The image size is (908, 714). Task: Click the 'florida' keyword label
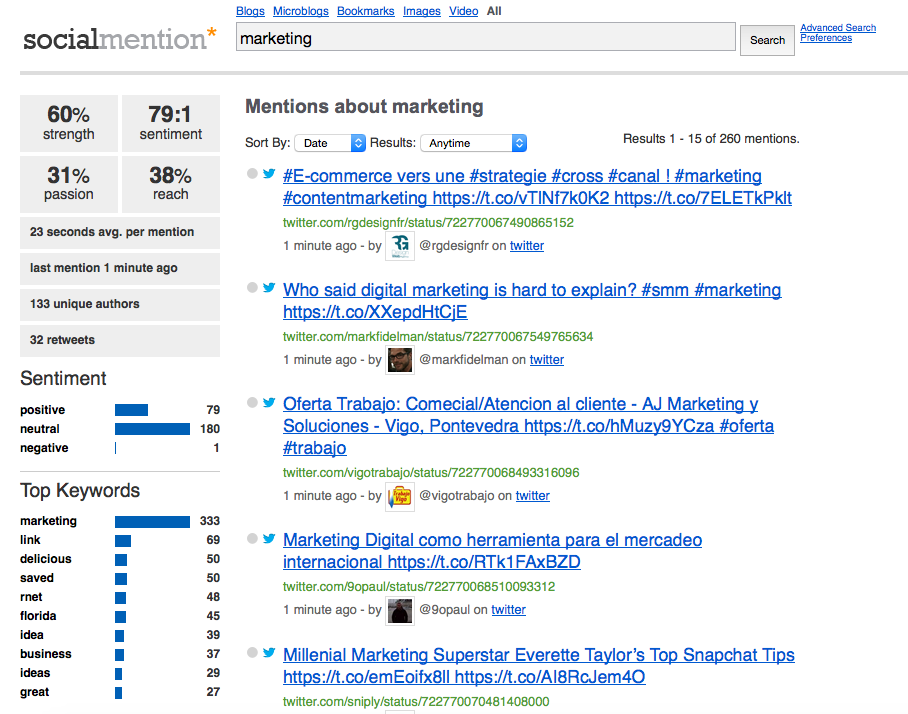coord(38,616)
